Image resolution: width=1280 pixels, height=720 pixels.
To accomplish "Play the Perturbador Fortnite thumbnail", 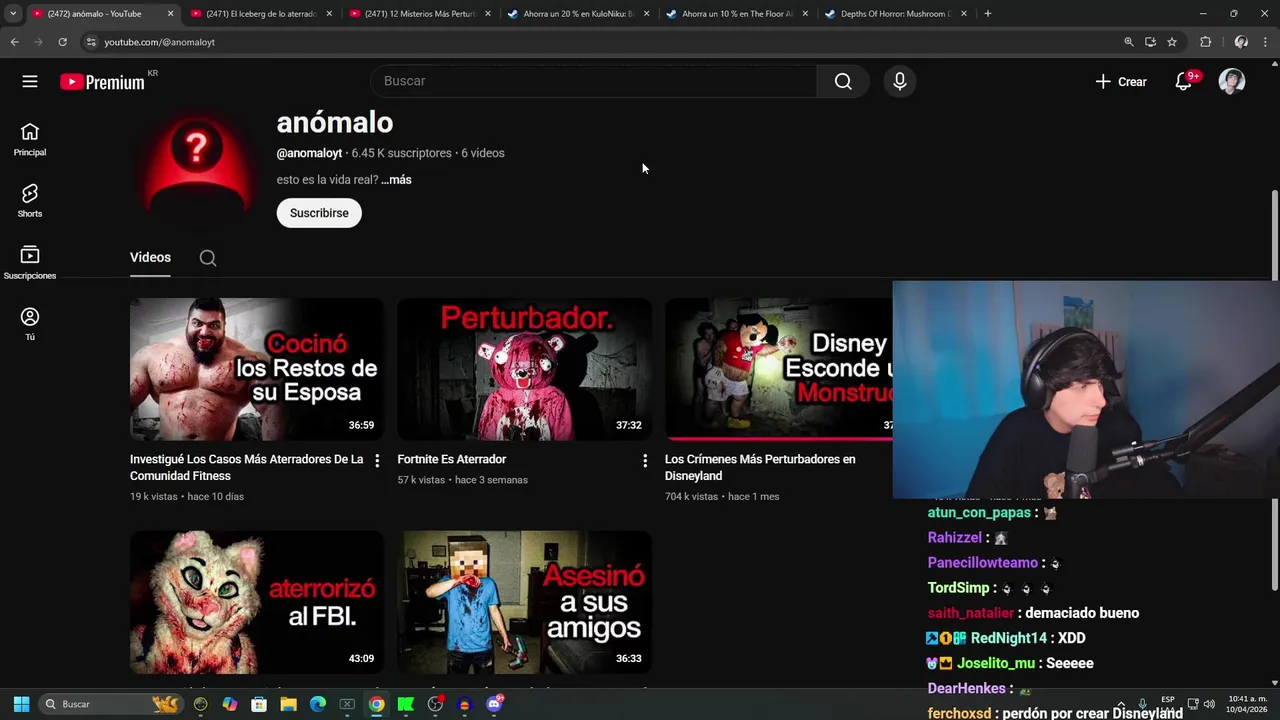I will [x=525, y=369].
